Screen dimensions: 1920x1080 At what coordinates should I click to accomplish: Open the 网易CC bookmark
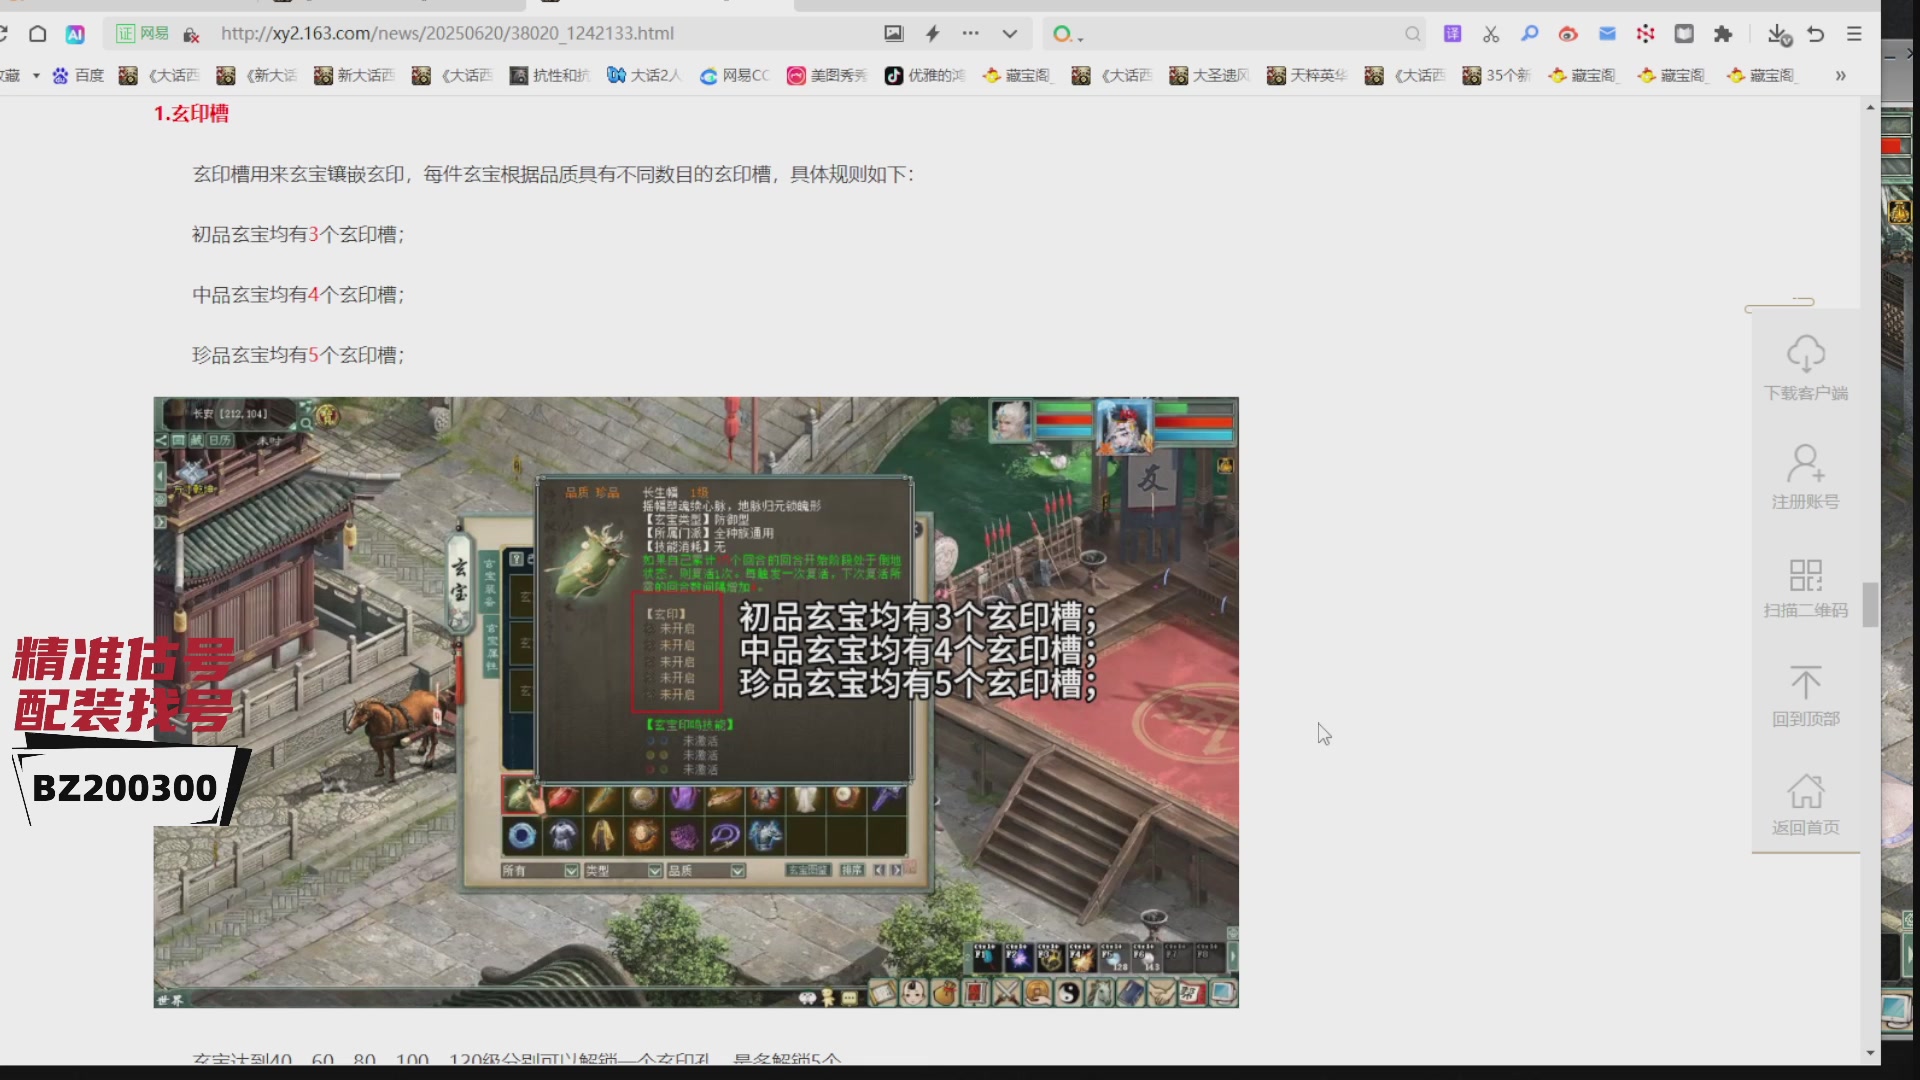coord(734,75)
